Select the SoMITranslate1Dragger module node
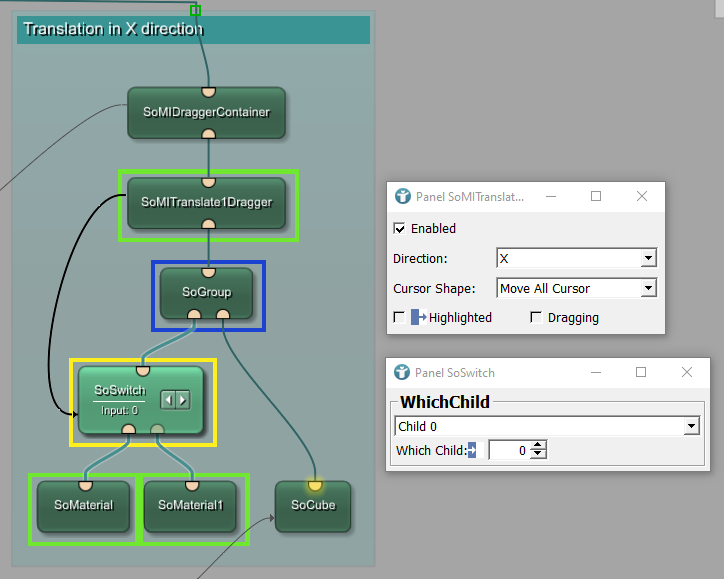This screenshot has width=724, height=579. [x=207, y=203]
